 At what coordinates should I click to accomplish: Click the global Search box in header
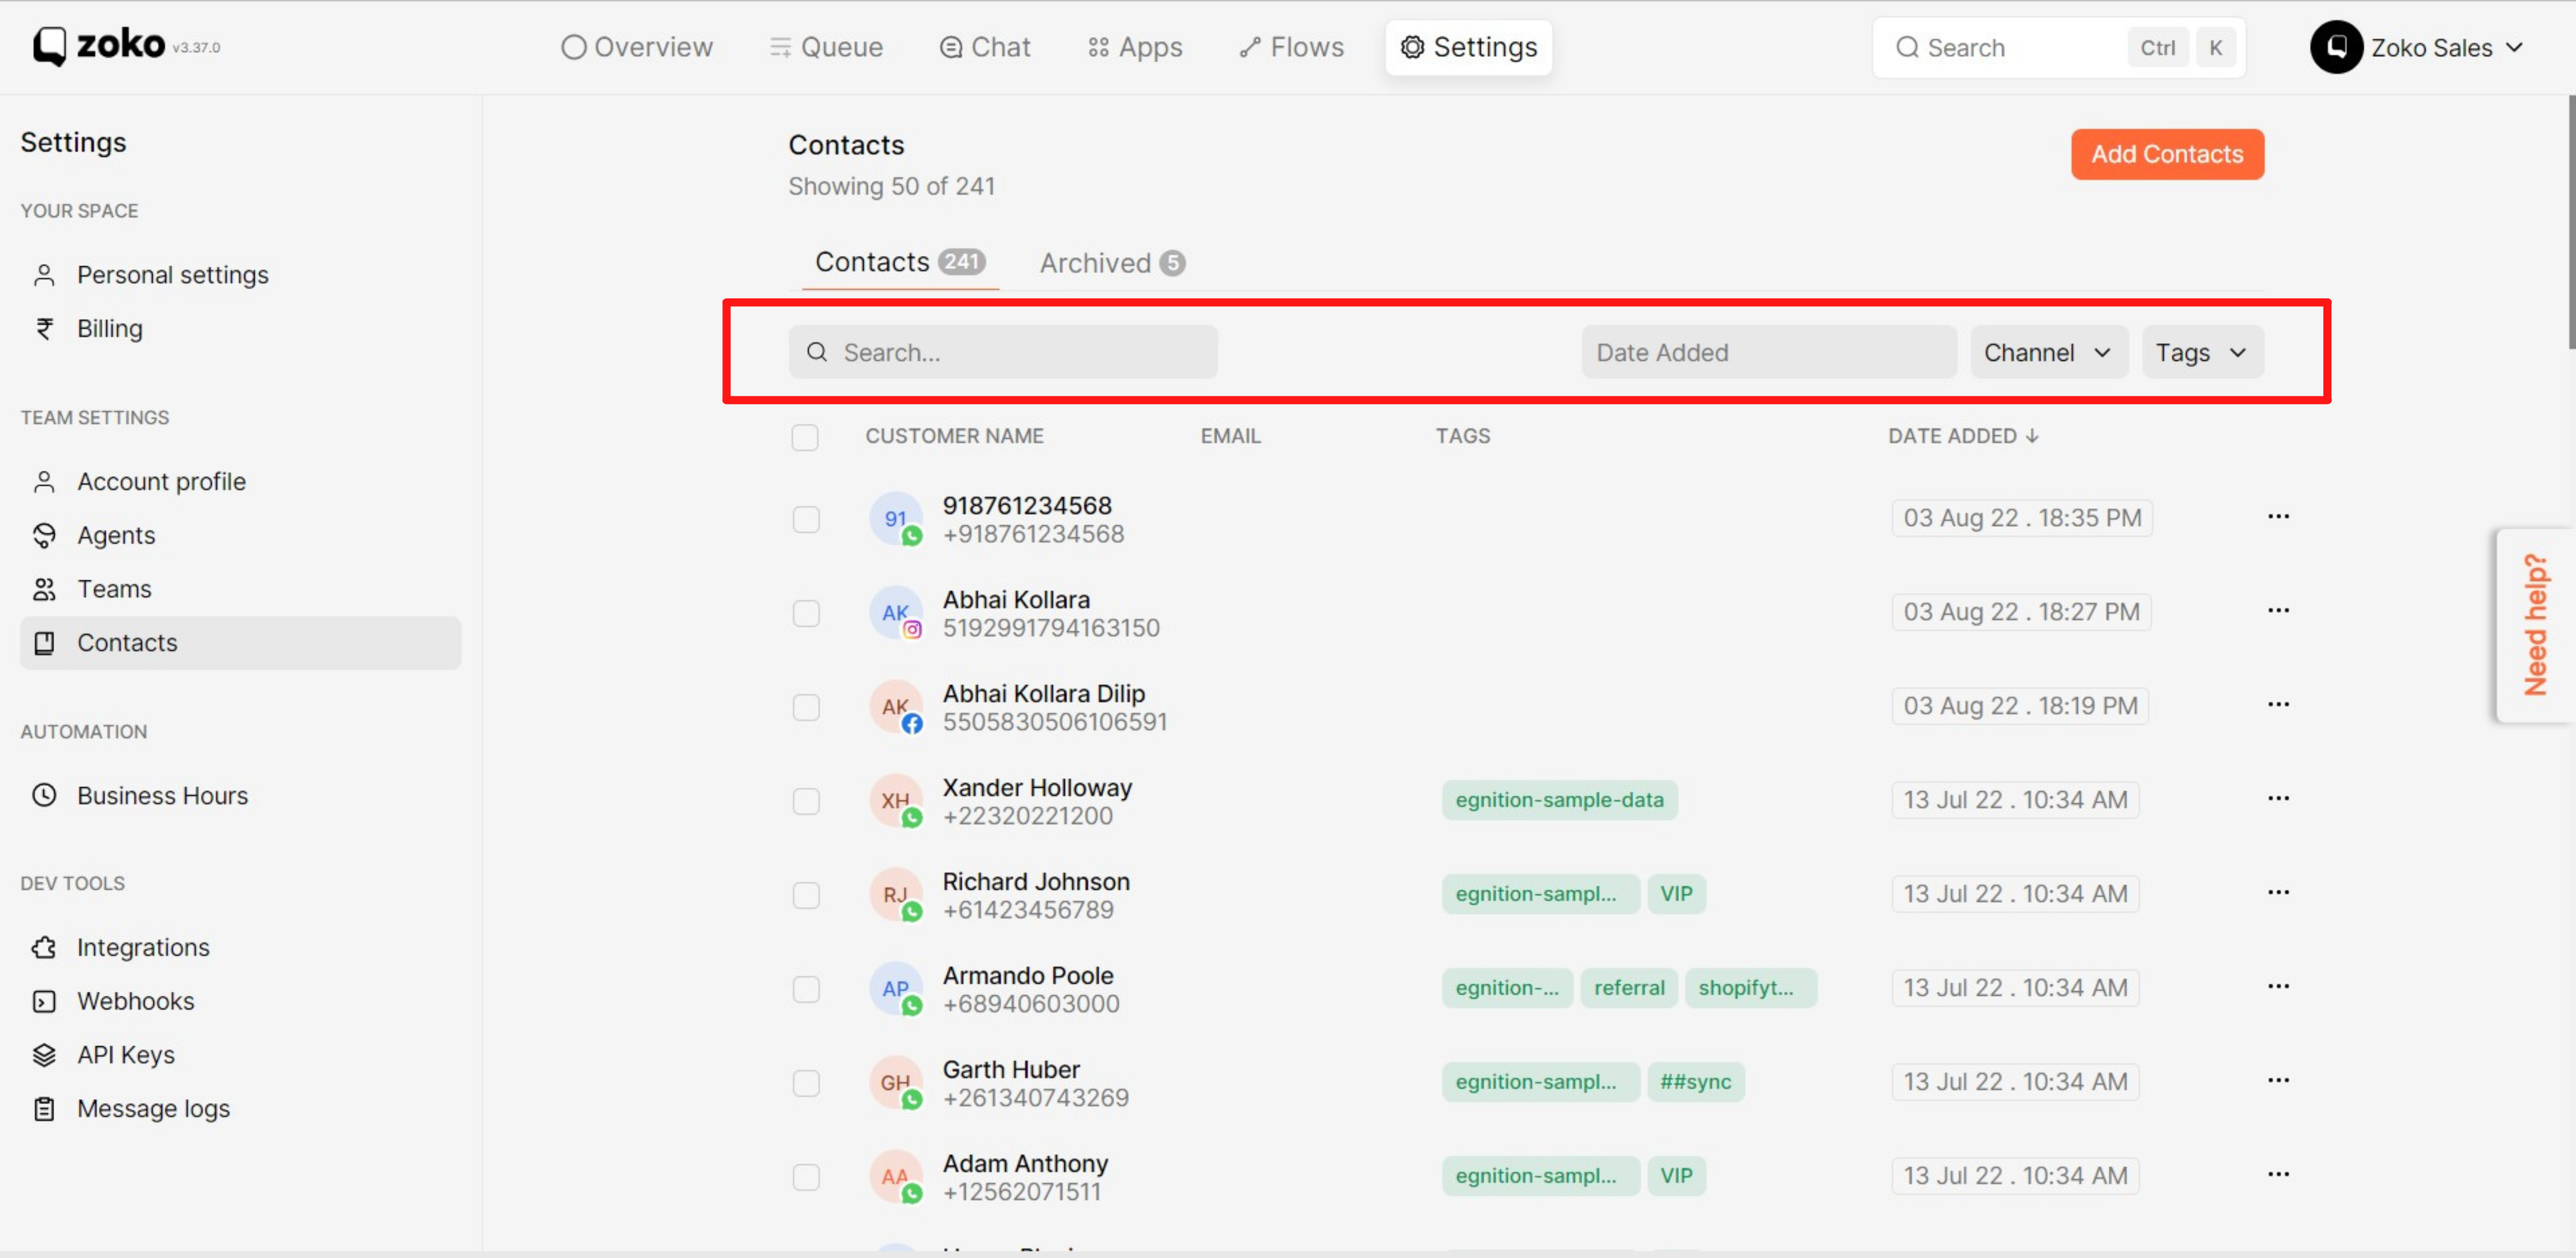coord(2058,47)
